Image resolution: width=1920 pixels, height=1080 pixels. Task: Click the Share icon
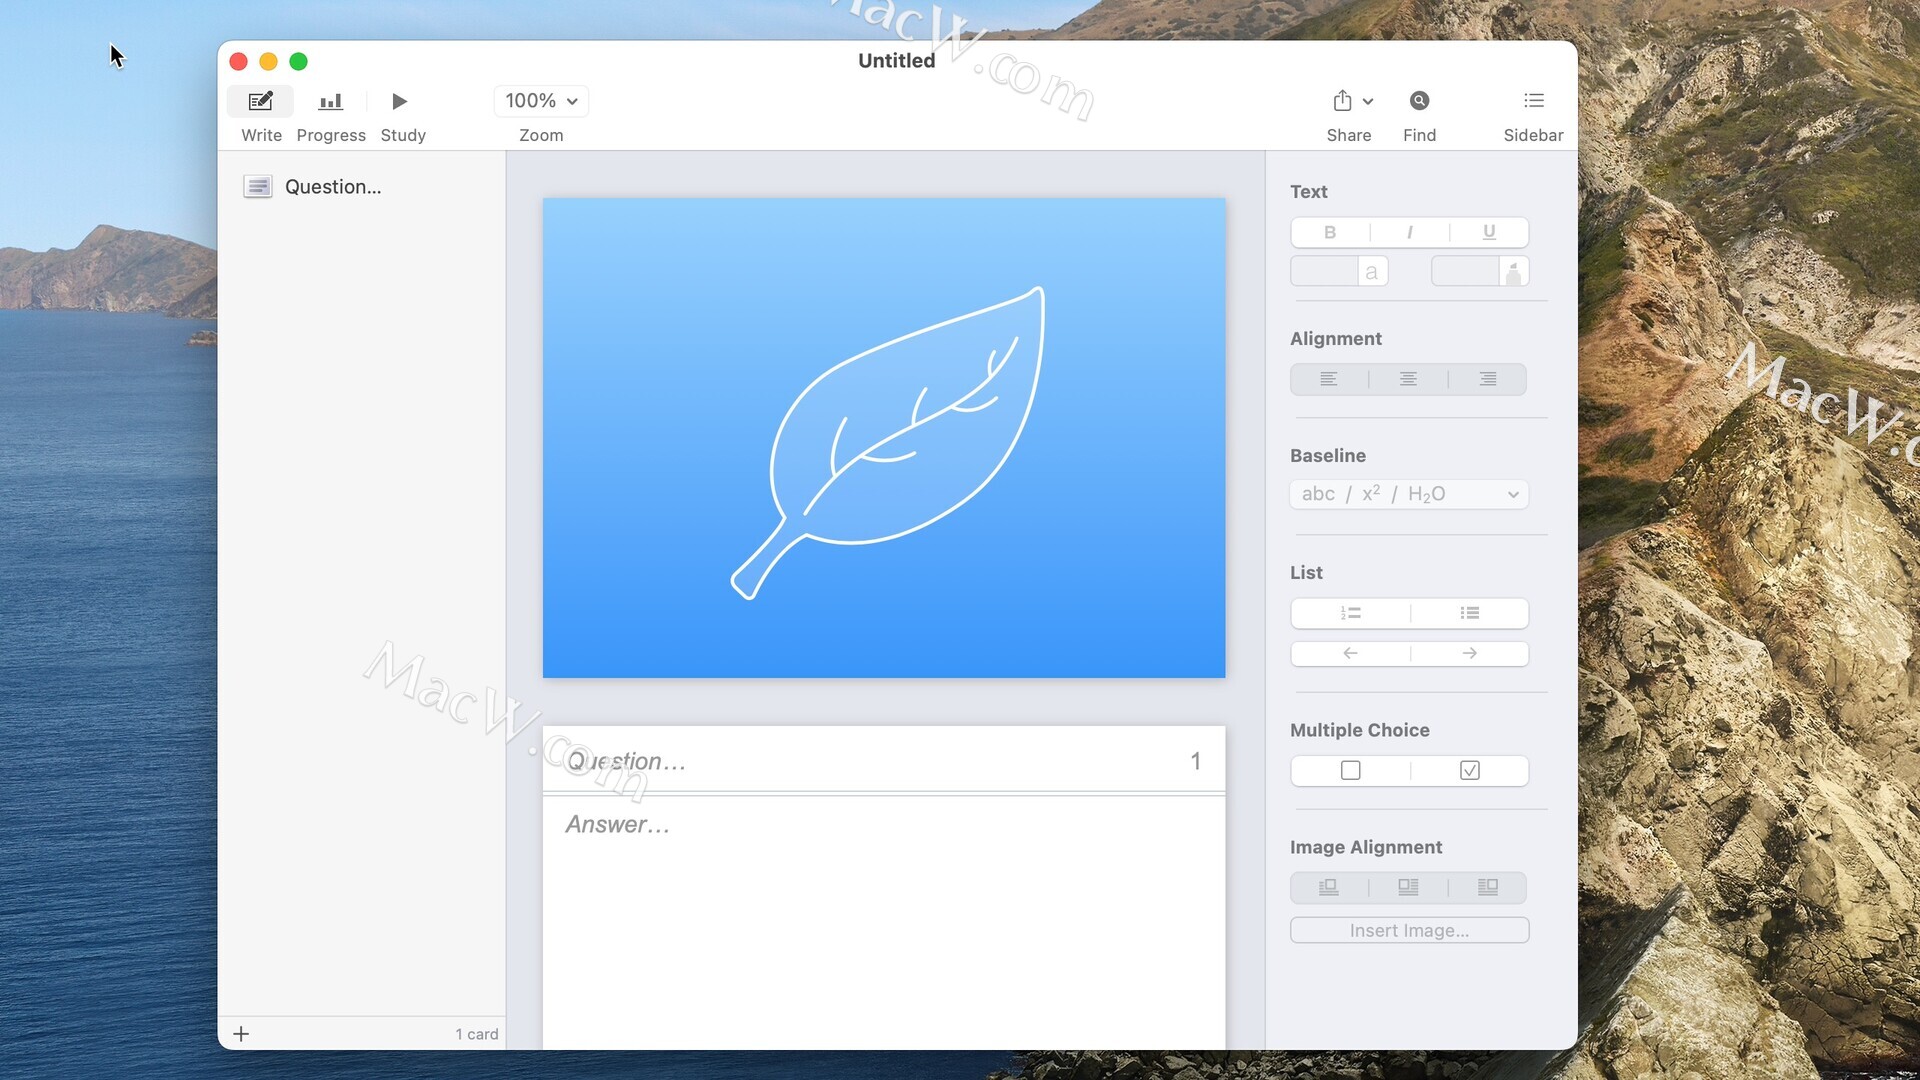1342,101
